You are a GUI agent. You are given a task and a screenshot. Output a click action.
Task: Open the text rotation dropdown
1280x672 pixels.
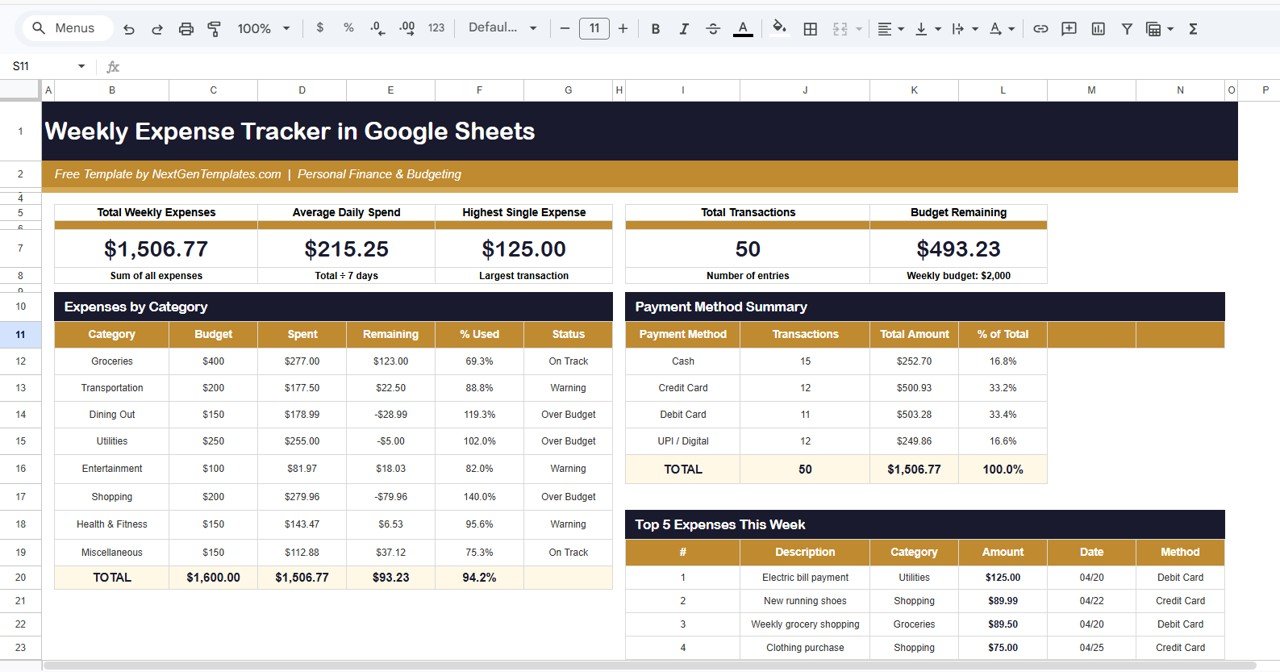coord(1002,29)
